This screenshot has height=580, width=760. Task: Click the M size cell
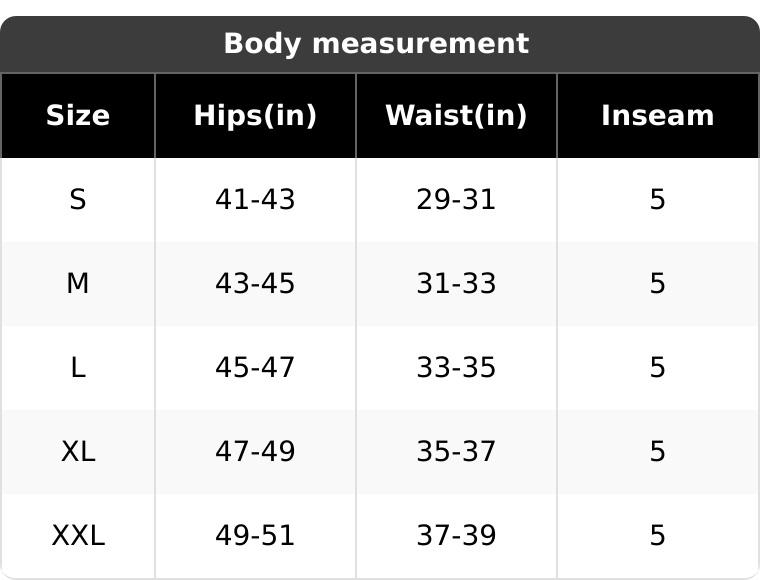[78, 284]
